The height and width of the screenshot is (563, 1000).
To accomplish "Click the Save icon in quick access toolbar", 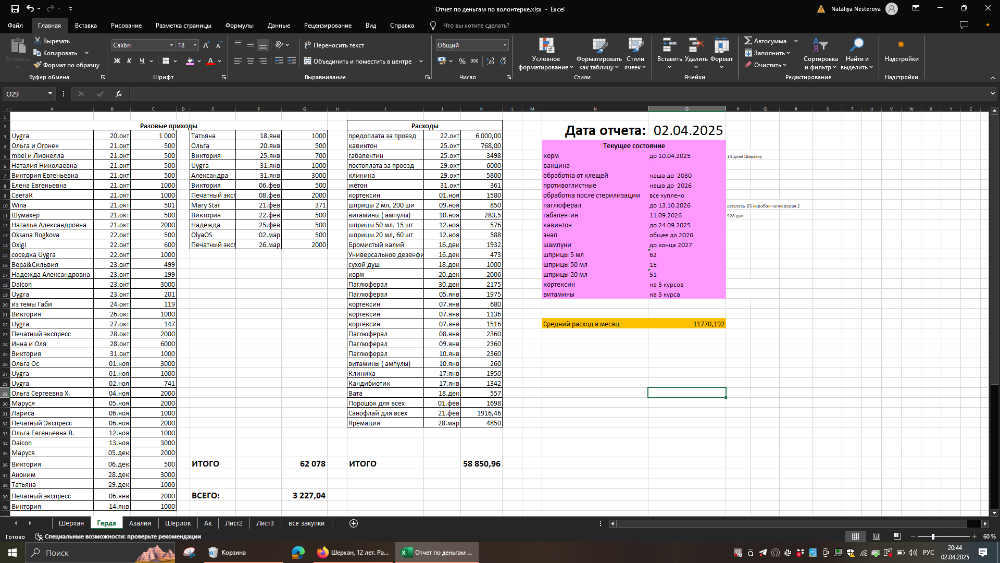I will (15, 8).
